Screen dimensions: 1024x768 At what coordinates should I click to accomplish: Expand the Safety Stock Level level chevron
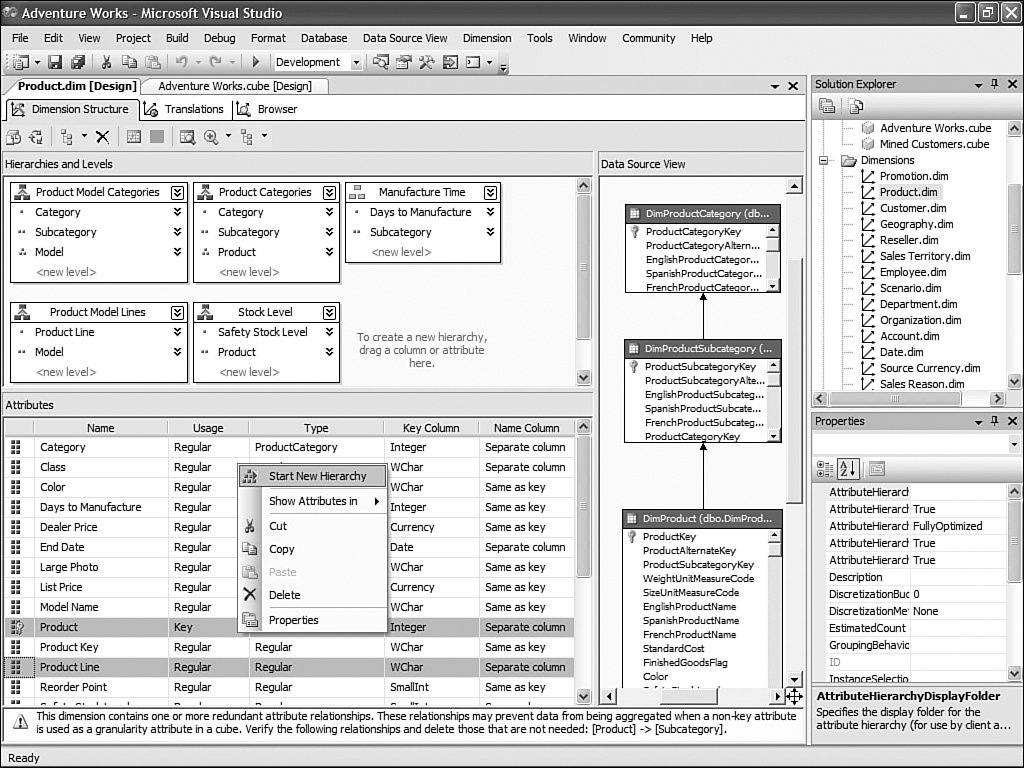(329, 332)
